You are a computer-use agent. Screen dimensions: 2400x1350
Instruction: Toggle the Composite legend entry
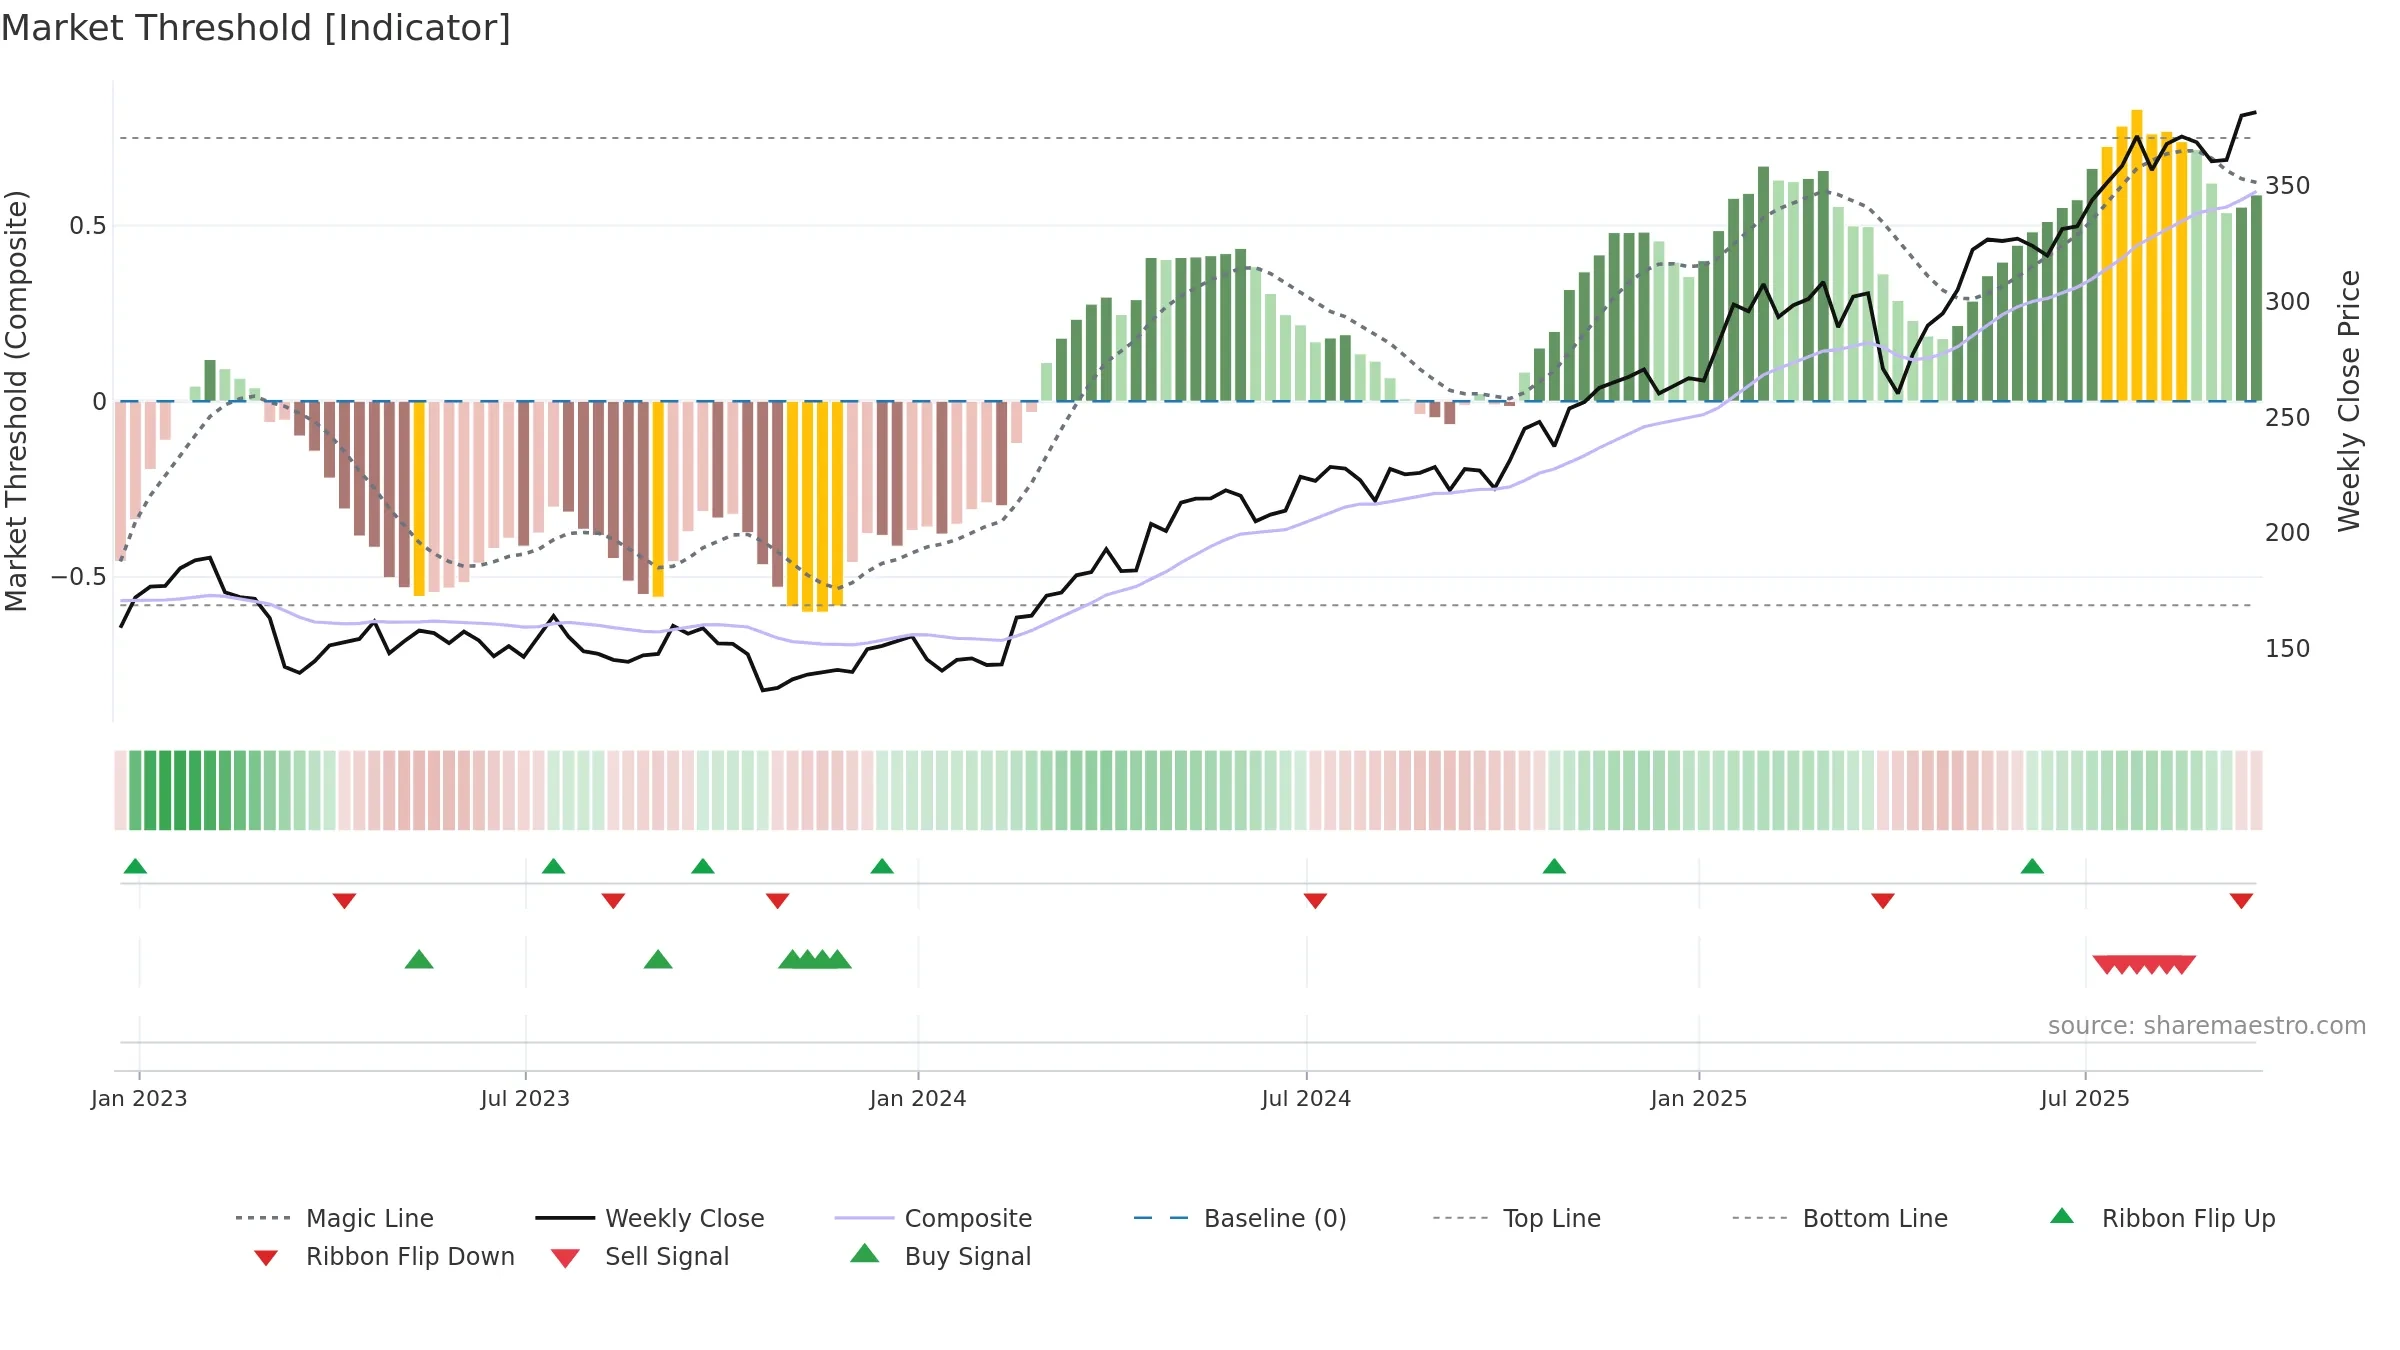tap(933, 1218)
